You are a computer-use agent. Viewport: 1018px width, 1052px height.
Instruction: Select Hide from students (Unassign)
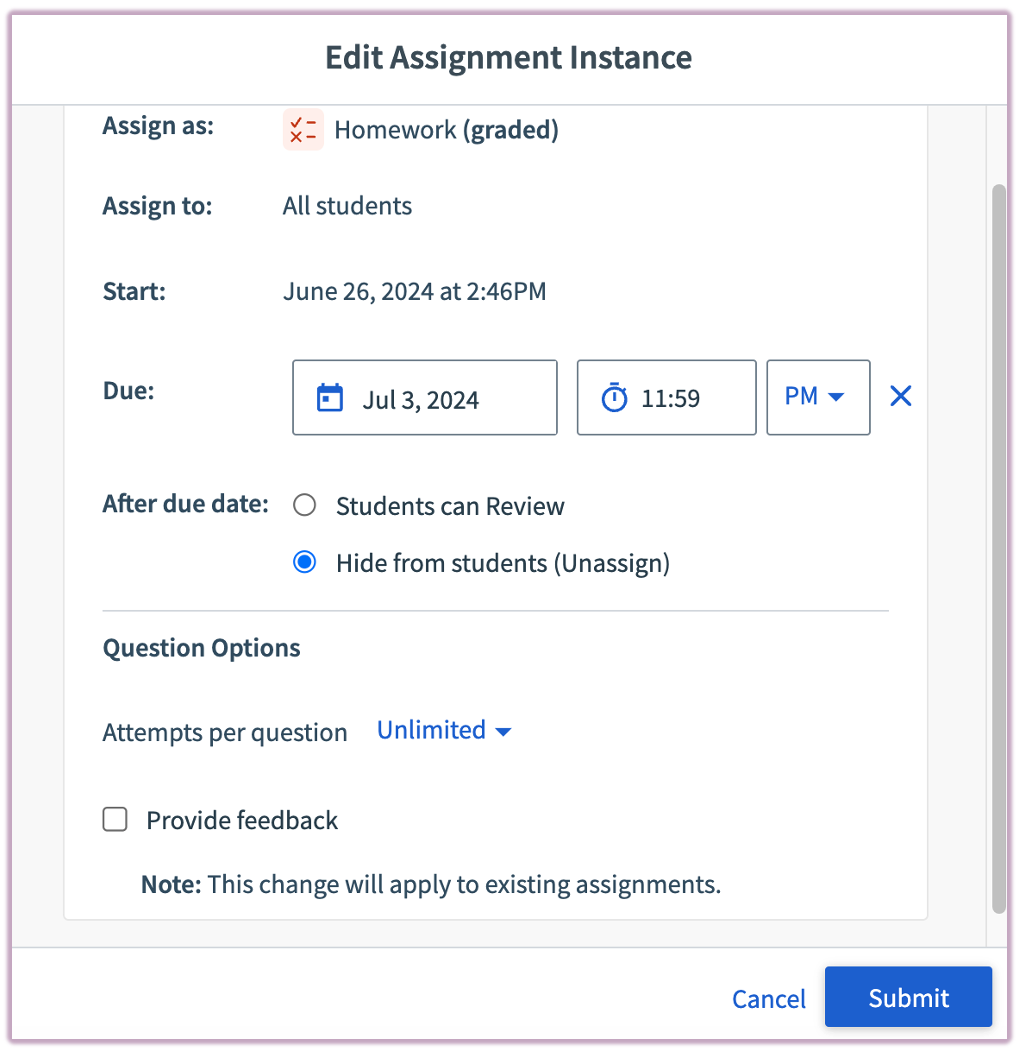(x=304, y=562)
